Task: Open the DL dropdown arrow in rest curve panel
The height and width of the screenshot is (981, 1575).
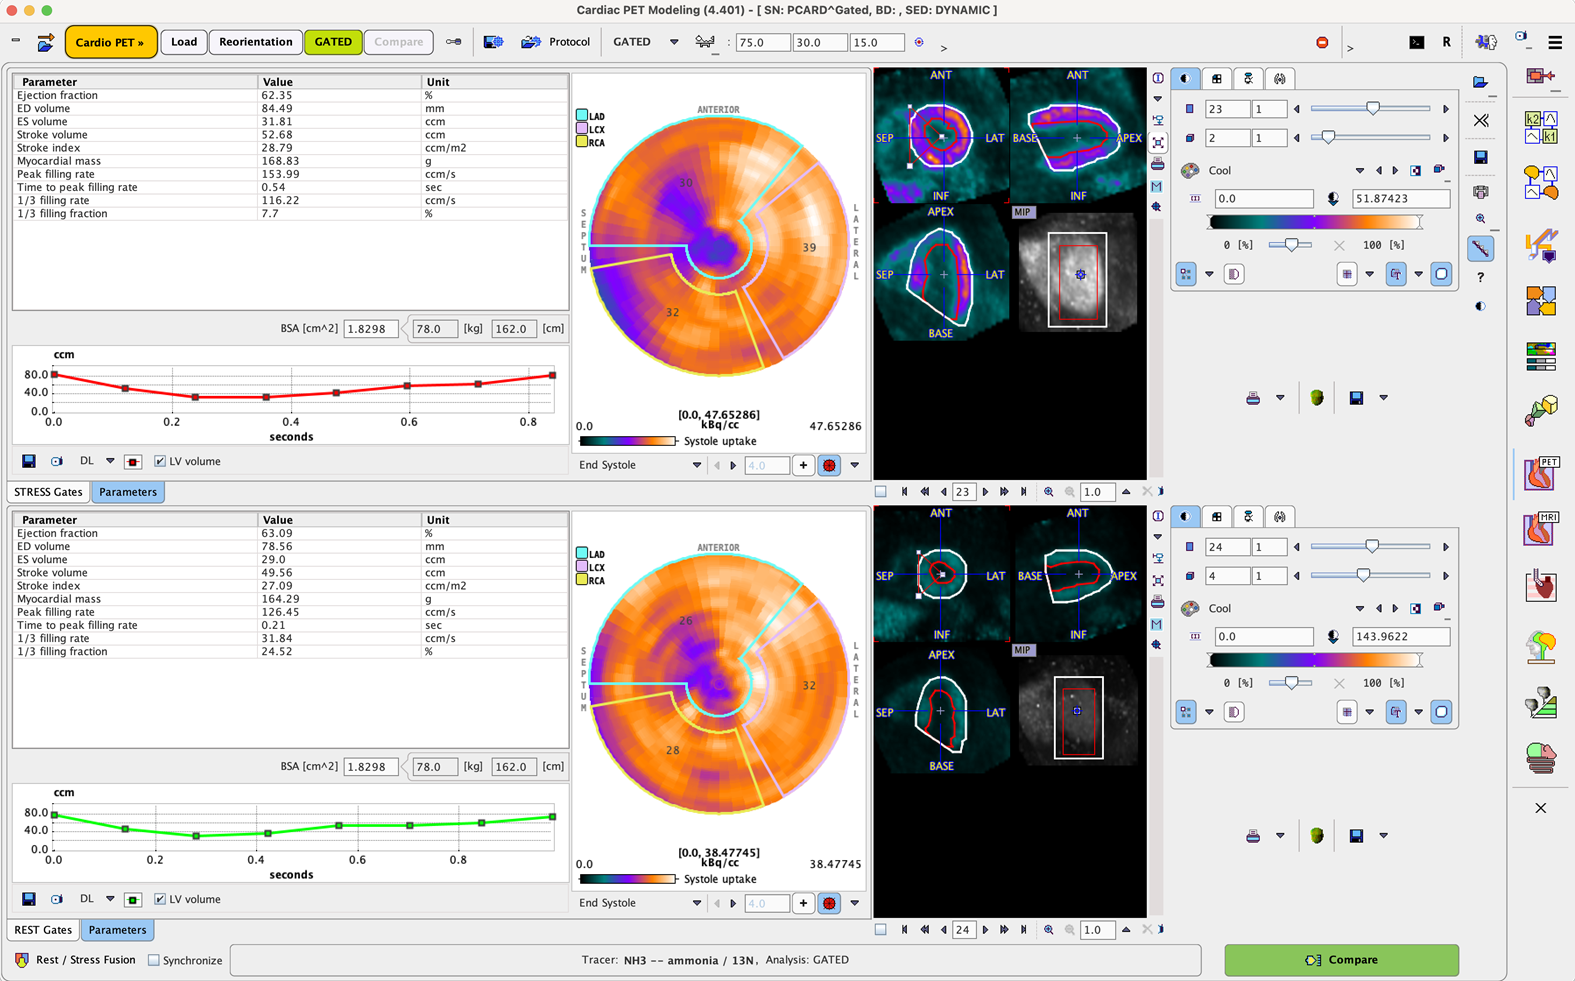Action: pos(110,899)
